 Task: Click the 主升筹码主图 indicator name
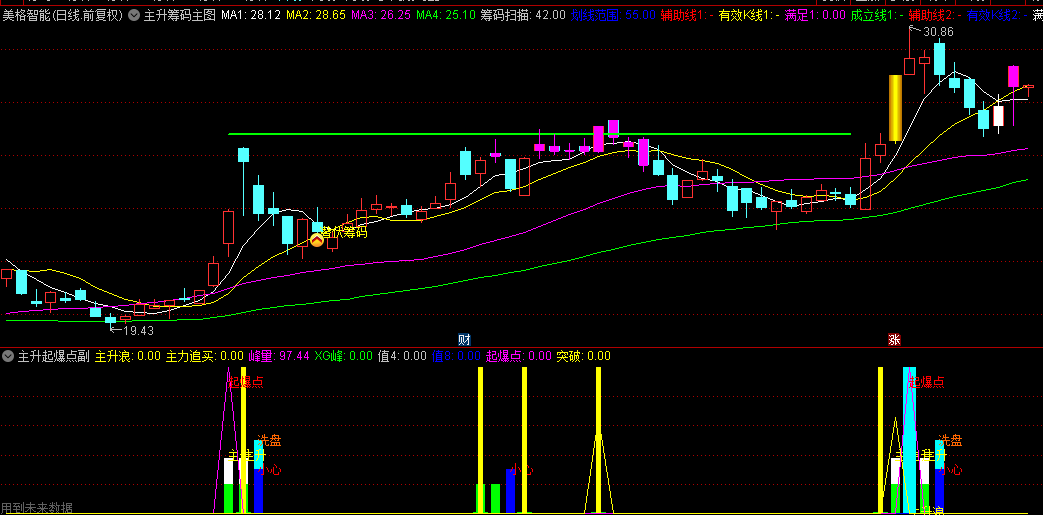click(x=180, y=15)
